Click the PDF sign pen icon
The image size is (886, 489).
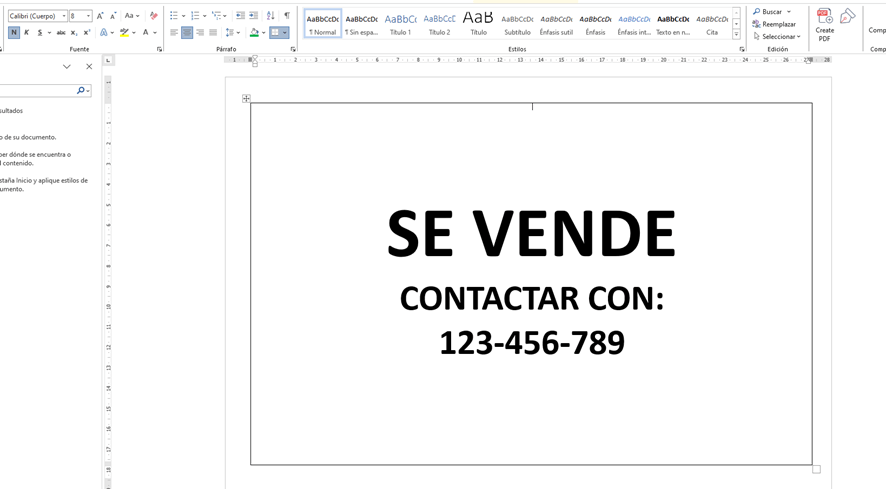tap(847, 16)
